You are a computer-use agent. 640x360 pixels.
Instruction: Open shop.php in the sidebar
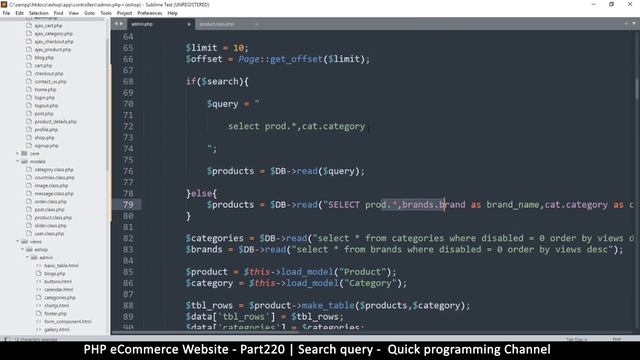(44, 138)
